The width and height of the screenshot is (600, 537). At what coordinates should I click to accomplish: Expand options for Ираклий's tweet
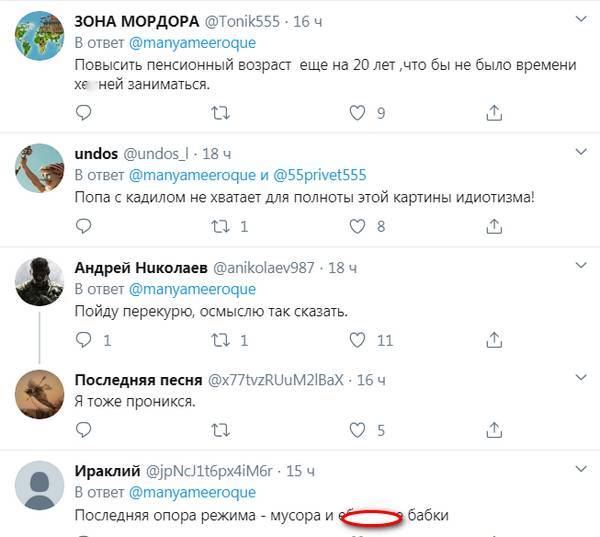578,469
